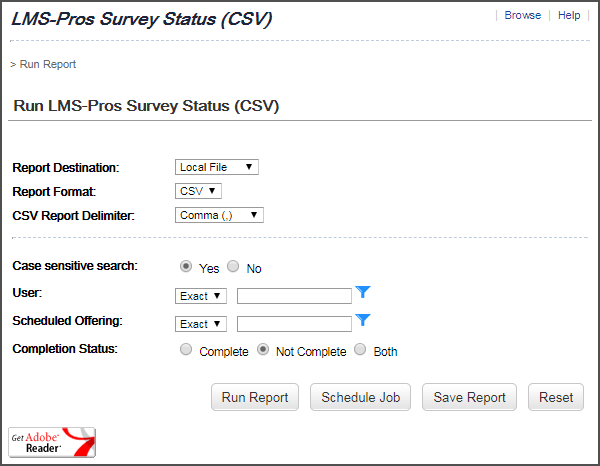
Task: Open the User Exact match dropdown
Action: [x=201, y=296]
